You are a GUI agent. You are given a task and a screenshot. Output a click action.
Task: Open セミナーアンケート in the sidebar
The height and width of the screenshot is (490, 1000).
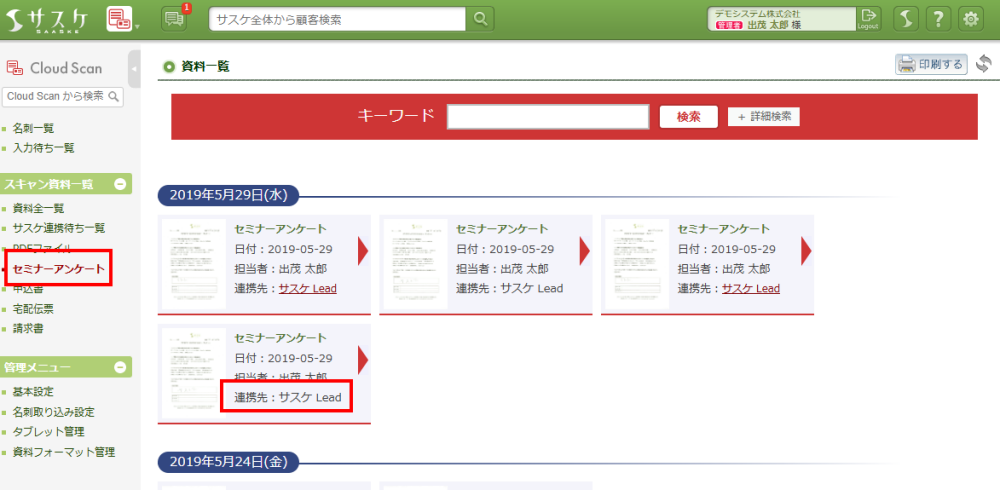[58, 268]
